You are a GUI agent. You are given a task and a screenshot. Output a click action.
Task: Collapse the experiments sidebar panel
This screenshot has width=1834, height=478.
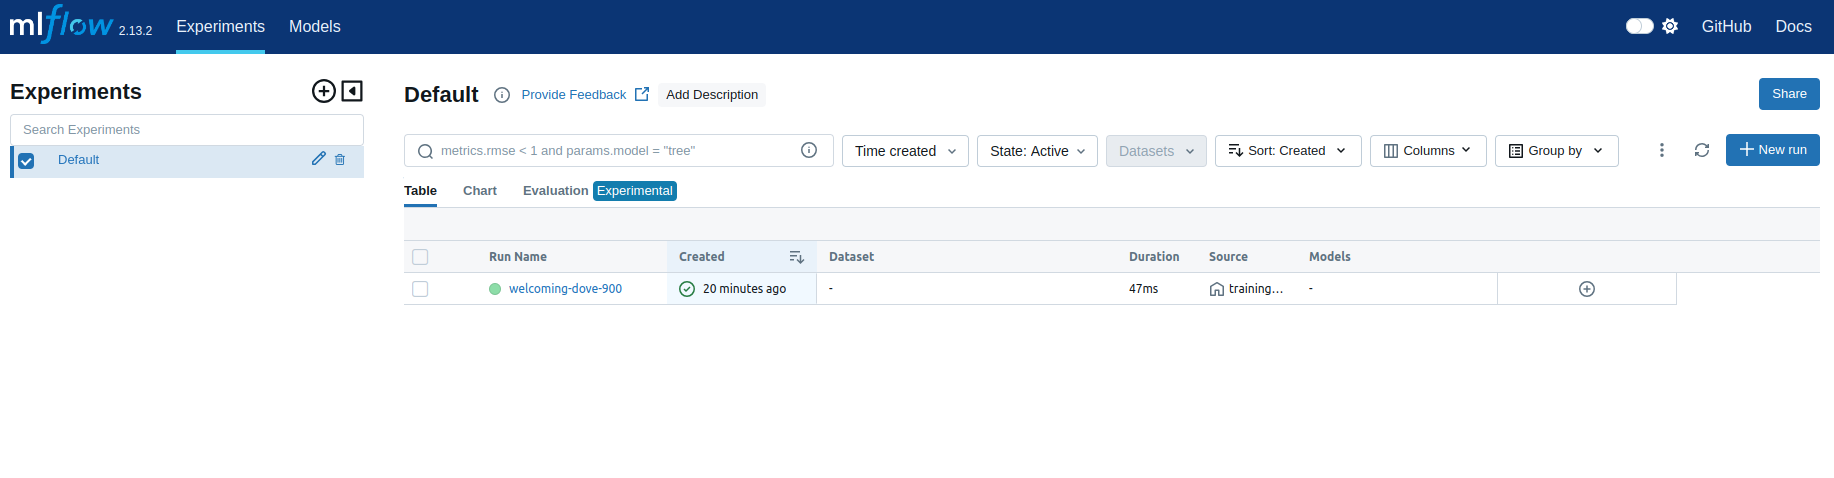point(352,91)
